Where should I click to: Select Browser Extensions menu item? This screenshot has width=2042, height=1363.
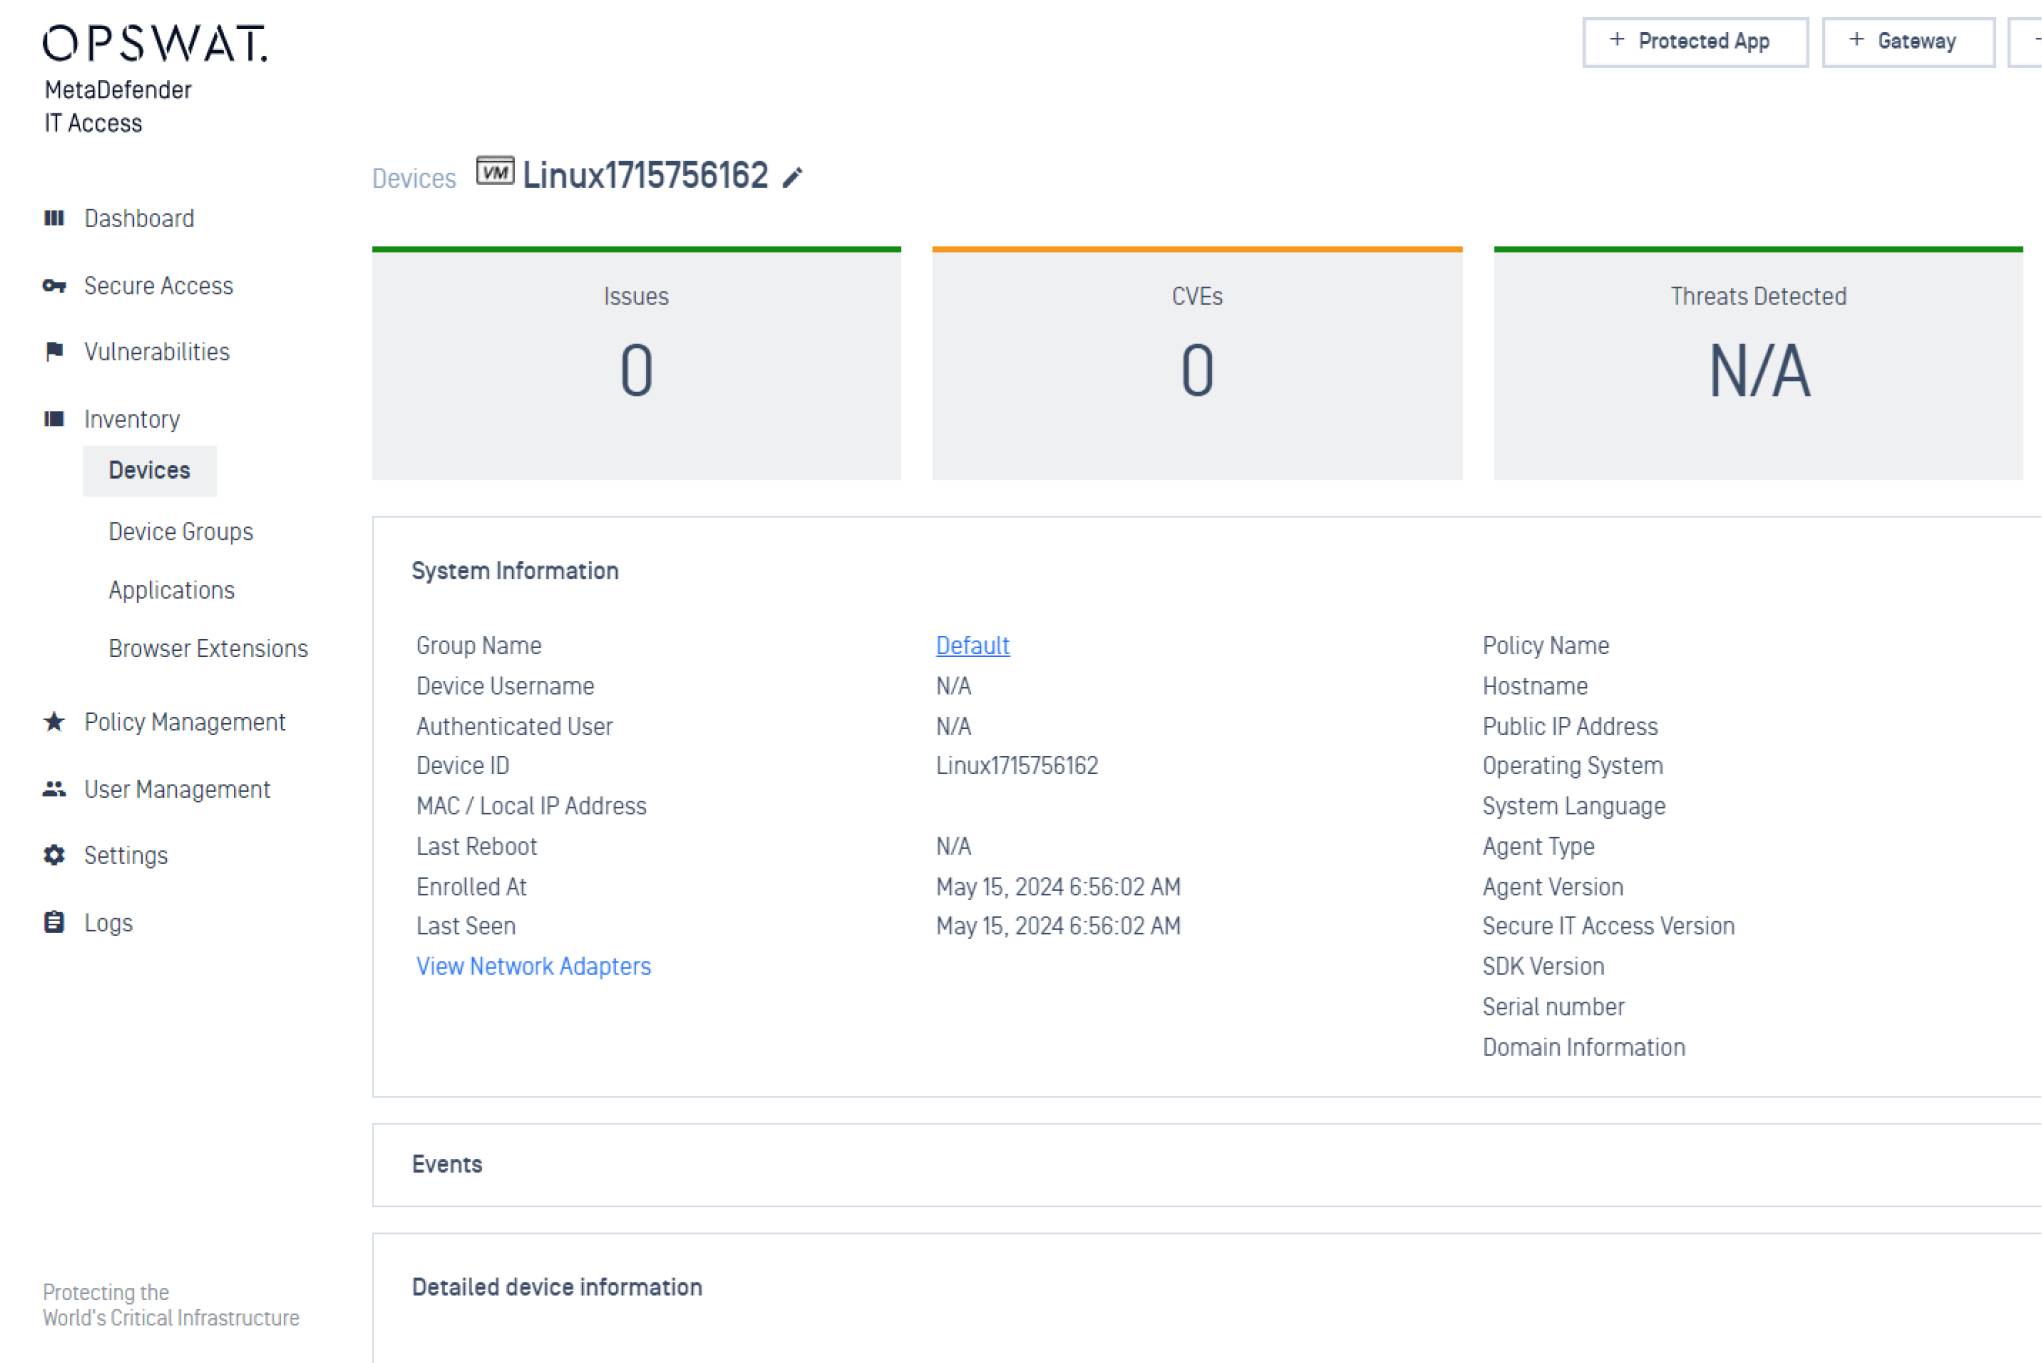click(x=208, y=648)
